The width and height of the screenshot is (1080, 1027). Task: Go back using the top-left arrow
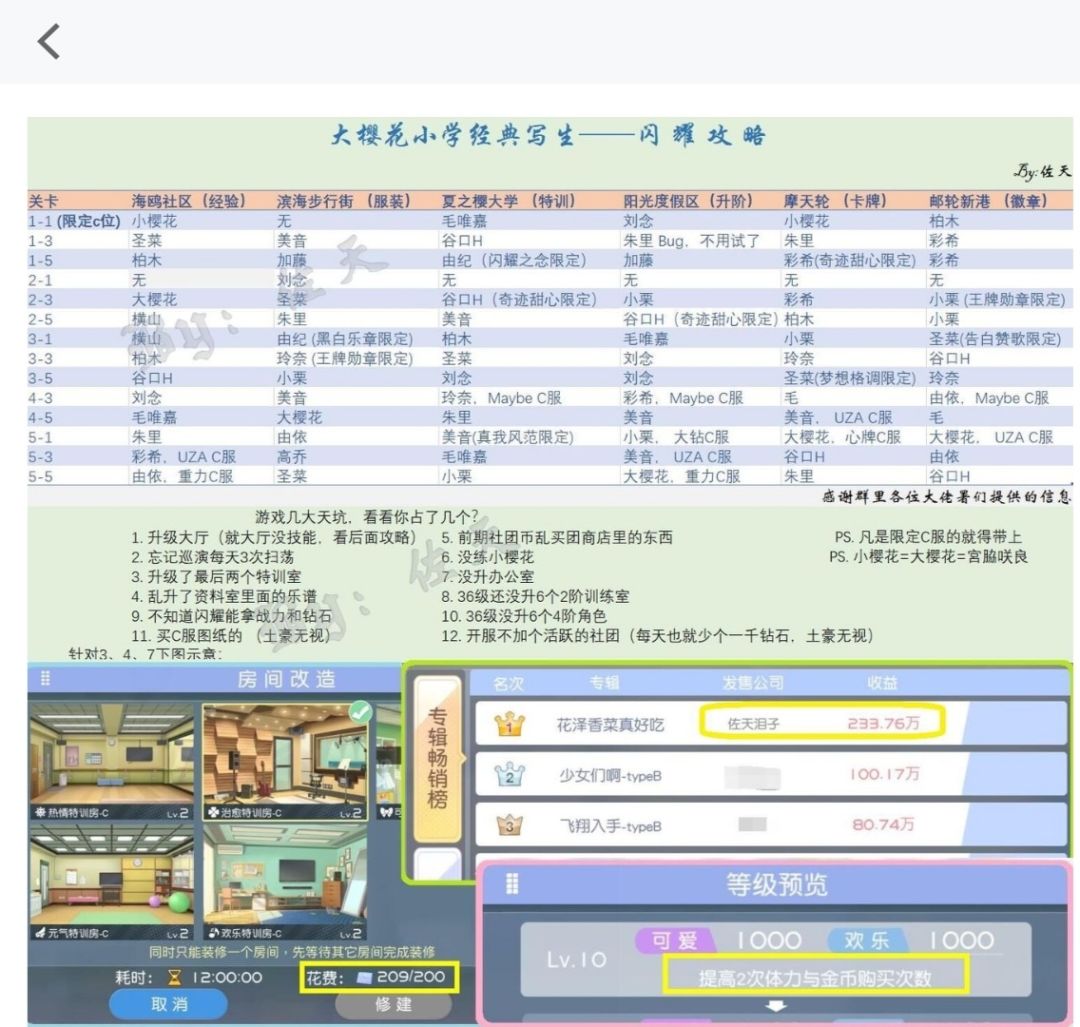point(48,41)
